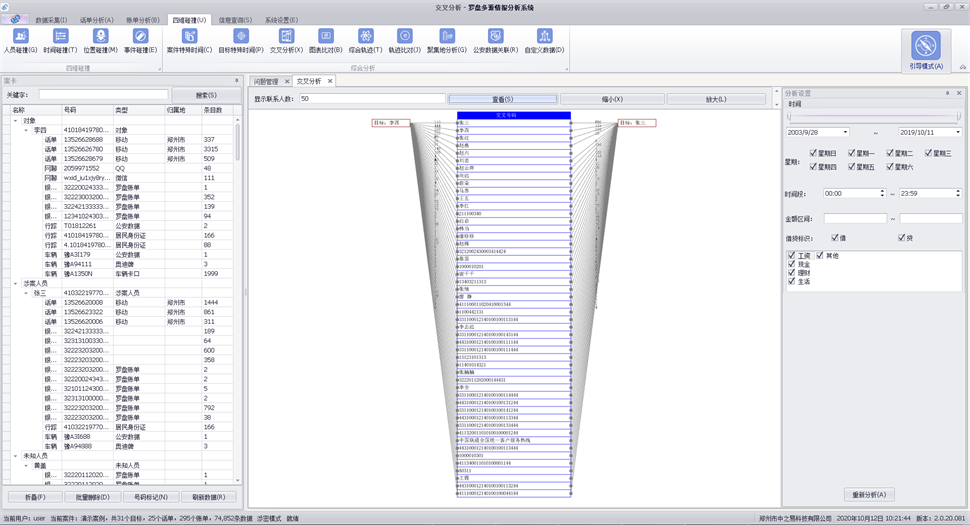Disable the 现金 category checkbox
The image size is (970, 525).
(x=791, y=264)
